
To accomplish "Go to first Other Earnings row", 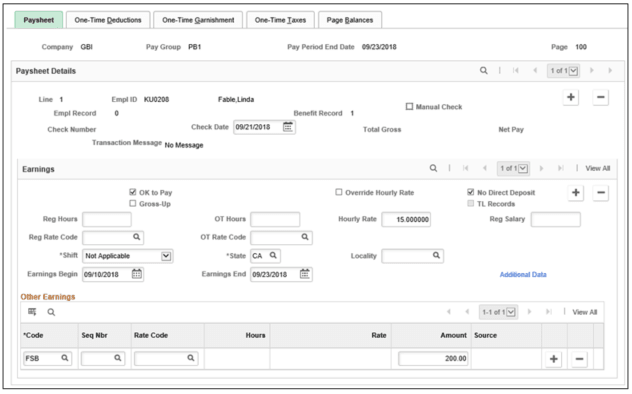I will tap(449, 312).
